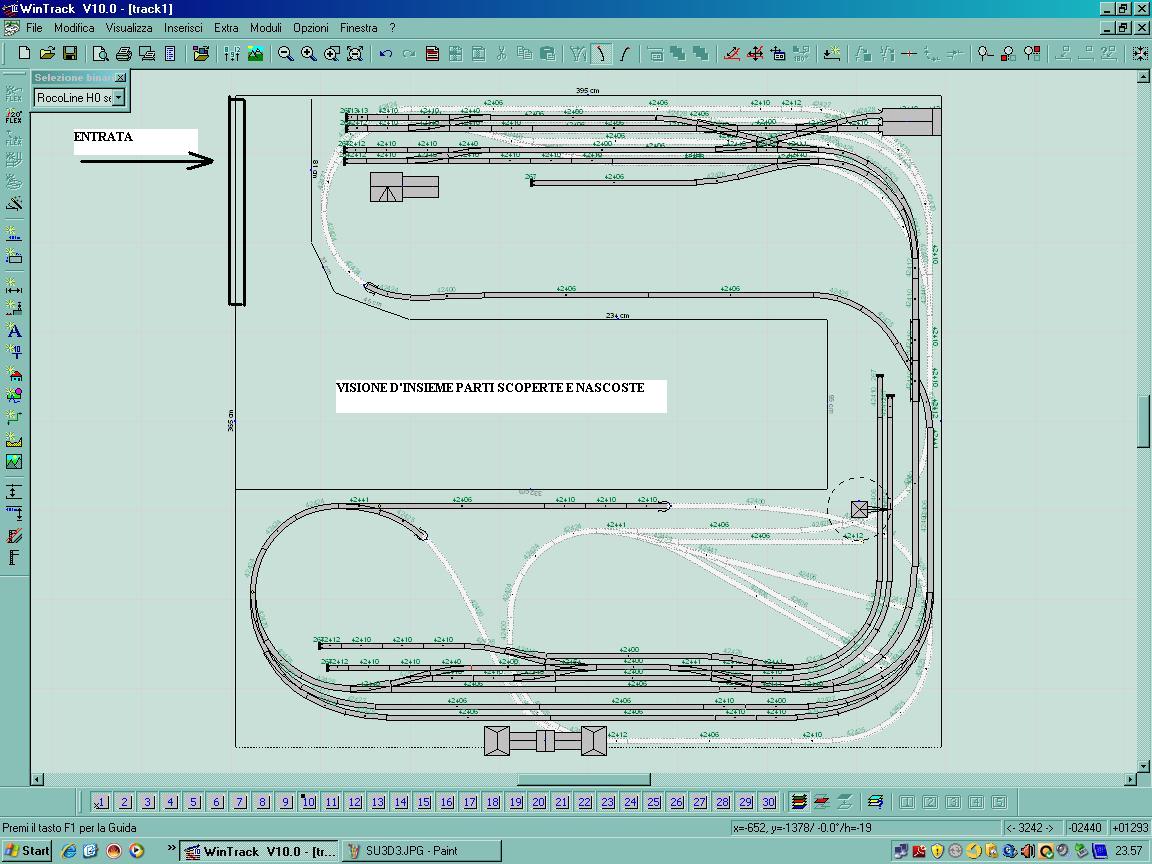Click the turntable symbol on the layout
Screen dimensions: 1152x864
pyautogui.click(x=859, y=509)
